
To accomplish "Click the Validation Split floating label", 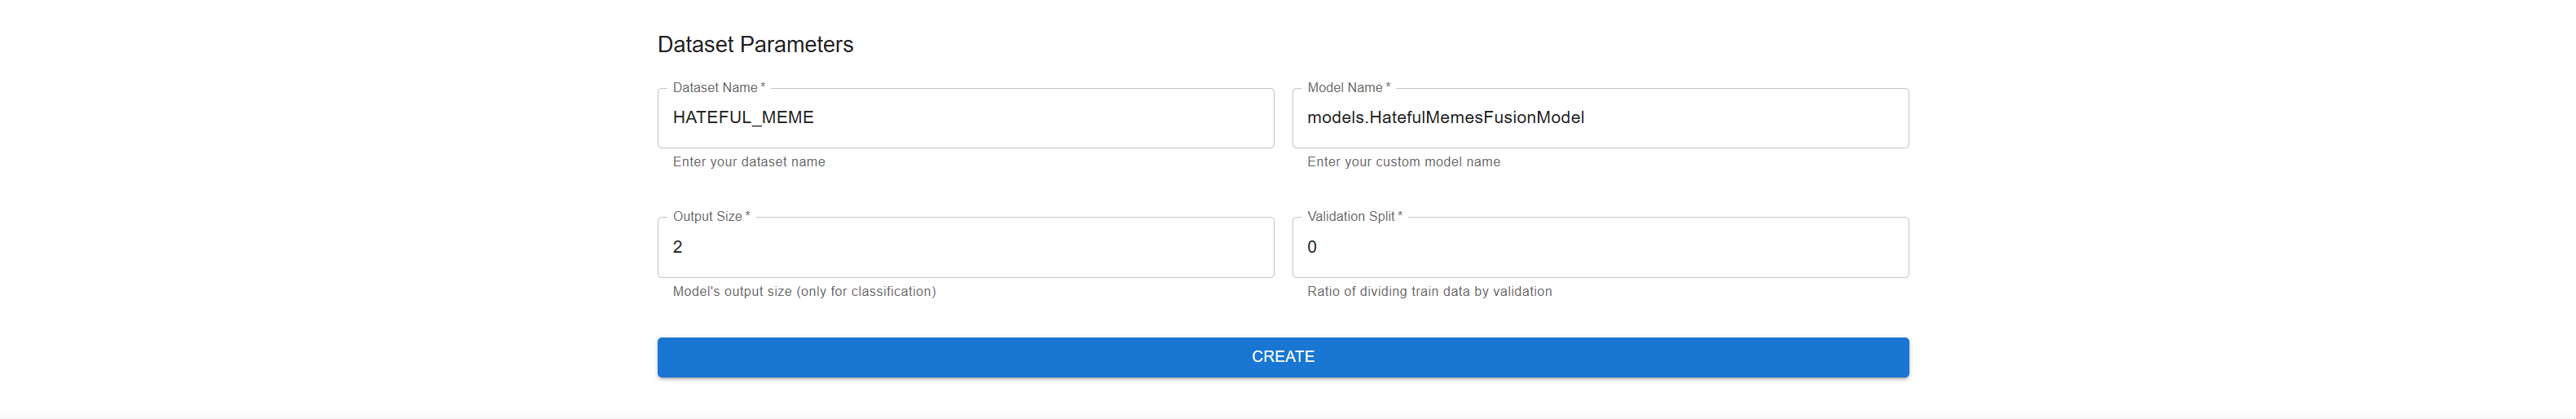I will (x=1350, y=217).
